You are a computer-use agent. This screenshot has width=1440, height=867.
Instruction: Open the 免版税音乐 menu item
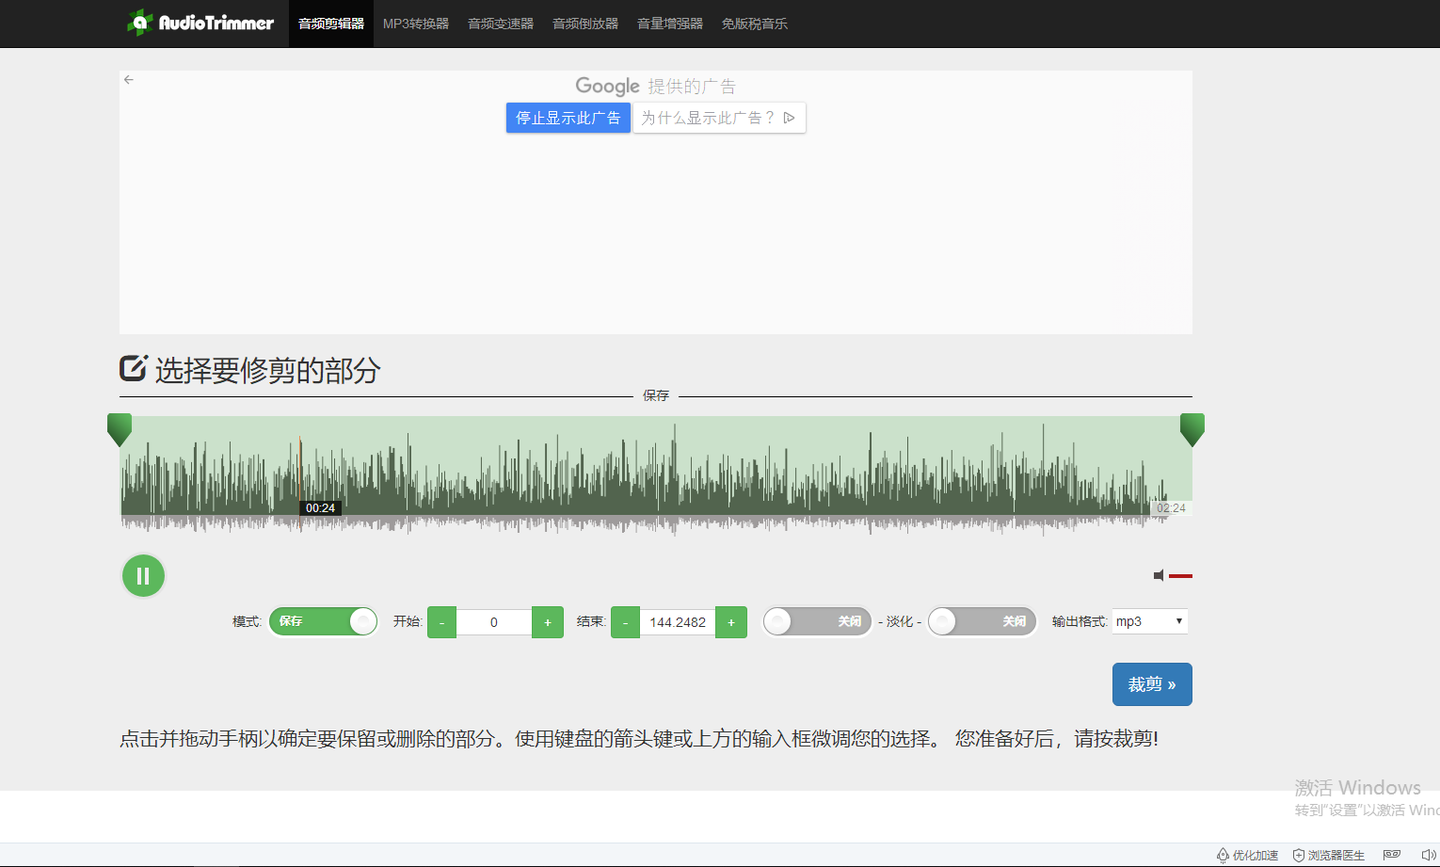[754, 23]
